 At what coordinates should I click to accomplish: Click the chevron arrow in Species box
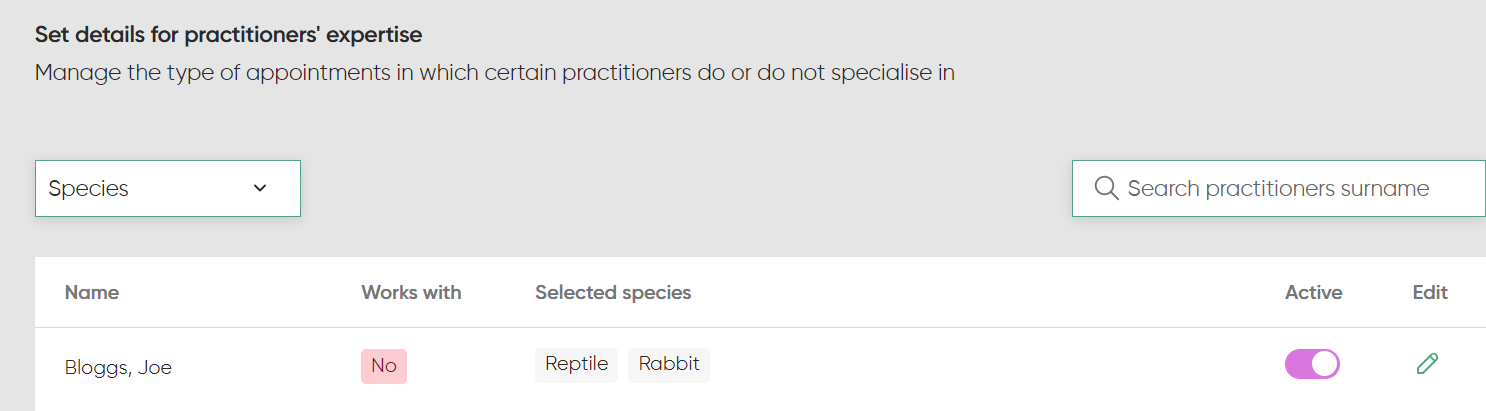click(260, 188)
